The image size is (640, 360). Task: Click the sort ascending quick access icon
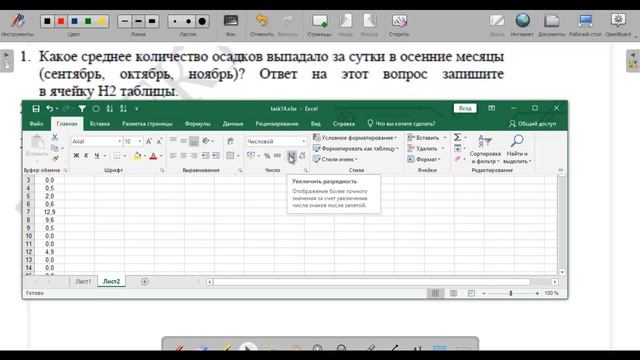click(x=110, y=109)
